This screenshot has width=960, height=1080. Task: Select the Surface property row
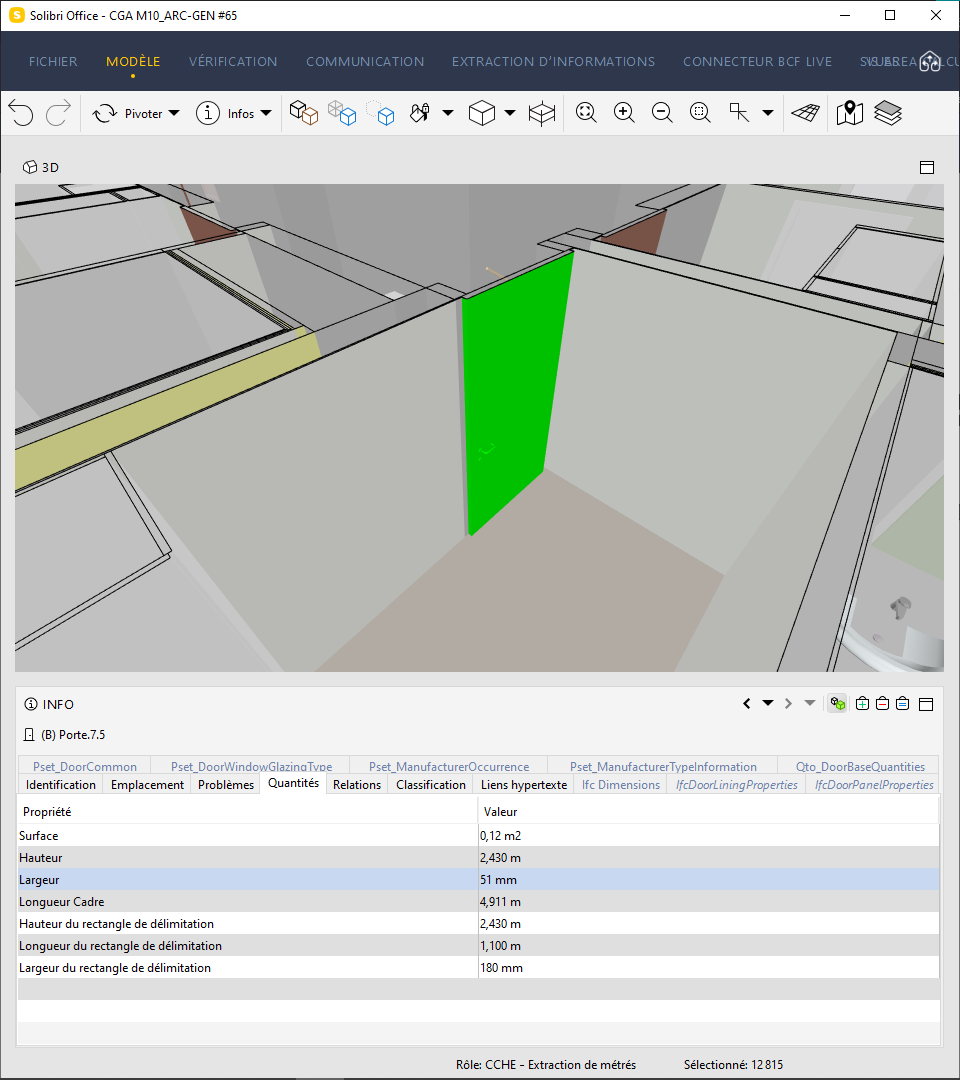click(479, 835)
